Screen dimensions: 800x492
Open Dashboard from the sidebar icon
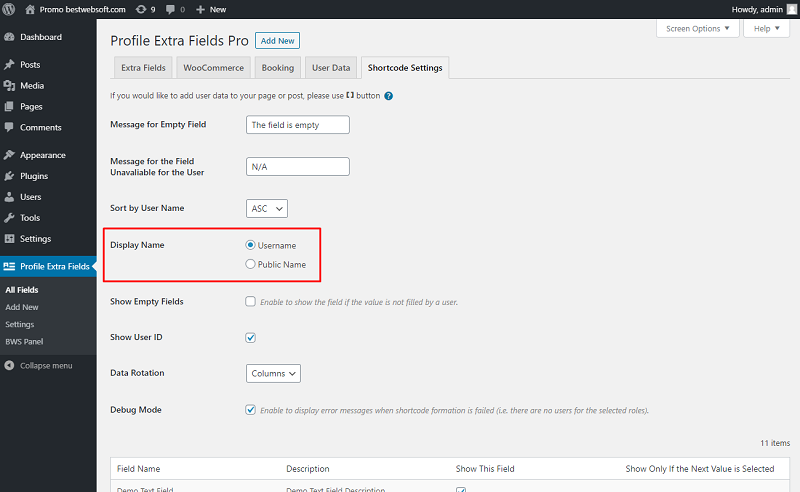pos(9,37)
